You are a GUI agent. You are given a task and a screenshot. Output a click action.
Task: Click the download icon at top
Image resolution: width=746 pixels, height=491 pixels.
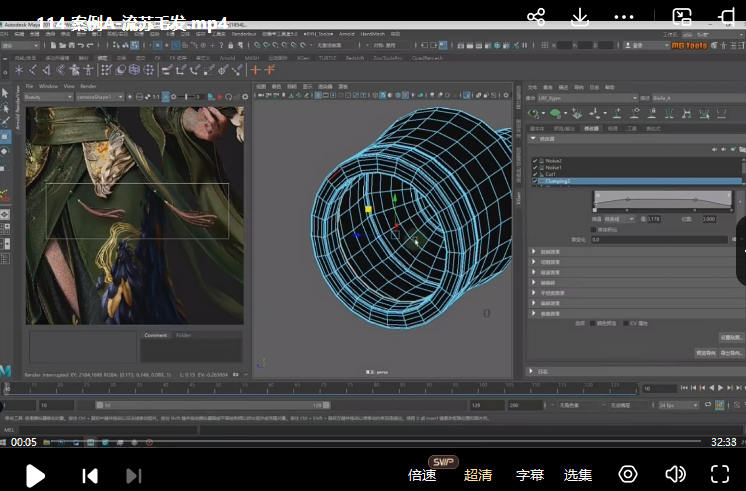click(580, 17)
